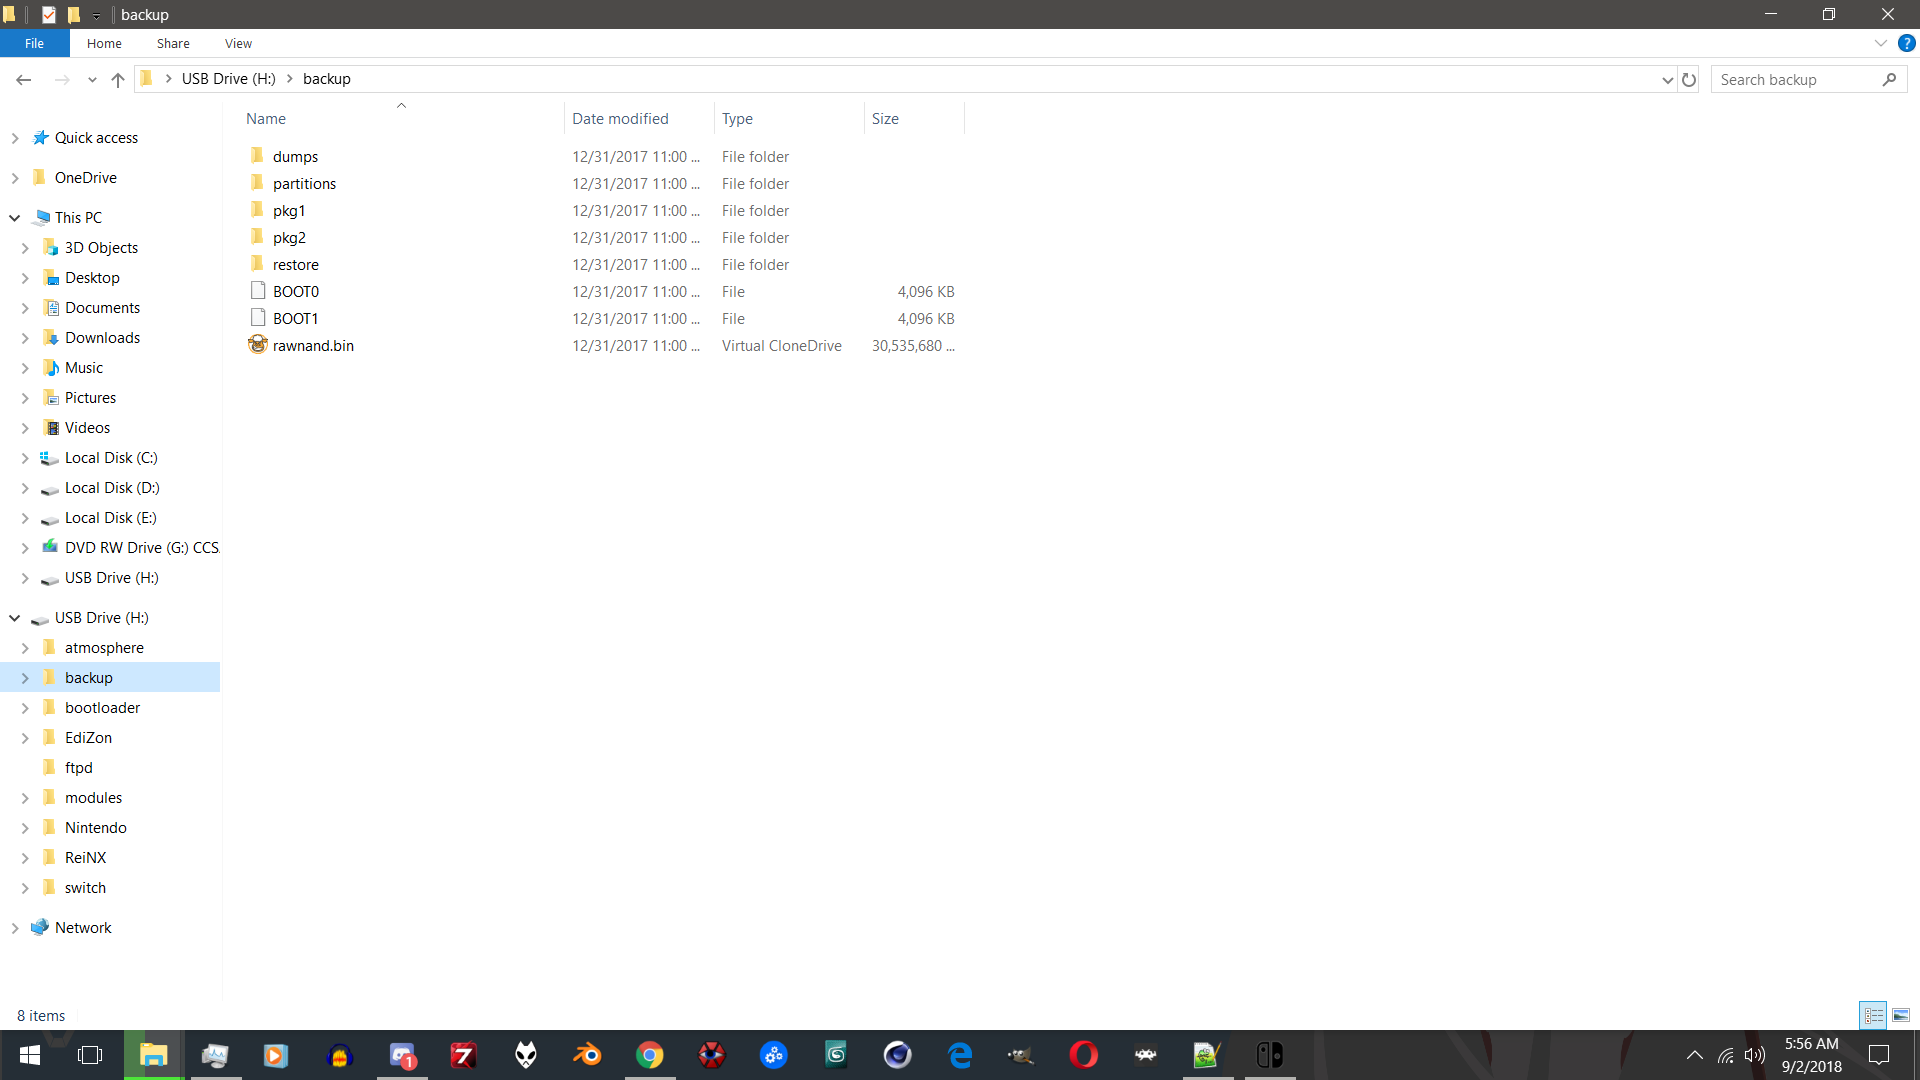The width and height of the screenshot is (1920, 1080).
Task: Select the pkg1 folder
Action: pyautogui.click(x=289, y=210)
